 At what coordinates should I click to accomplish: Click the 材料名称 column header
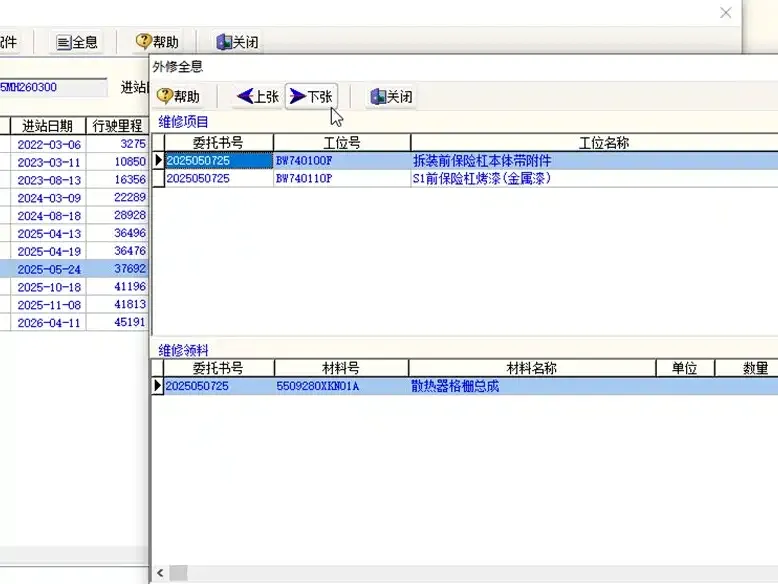click(x=531, y=368)
